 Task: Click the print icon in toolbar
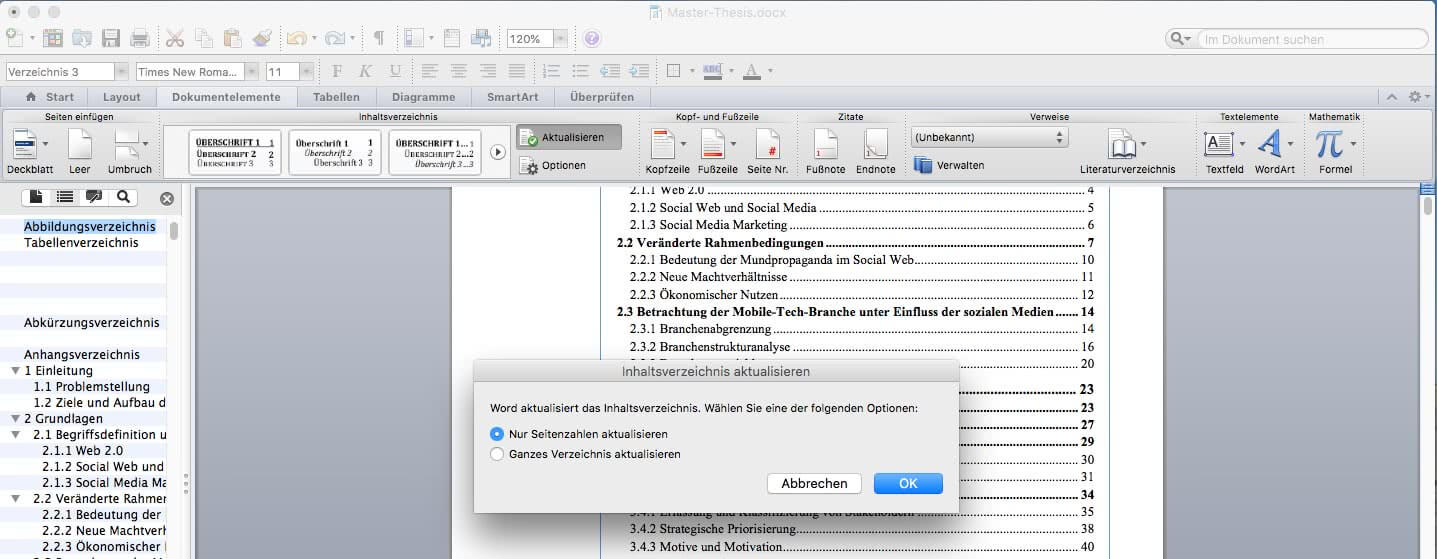[140, 39]
